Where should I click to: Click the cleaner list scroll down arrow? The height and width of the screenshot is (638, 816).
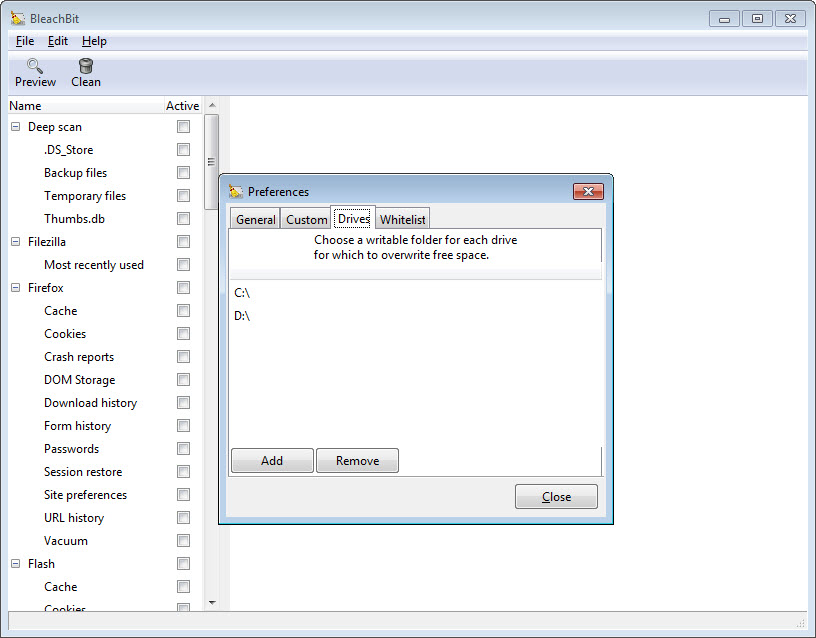(211, 603)
